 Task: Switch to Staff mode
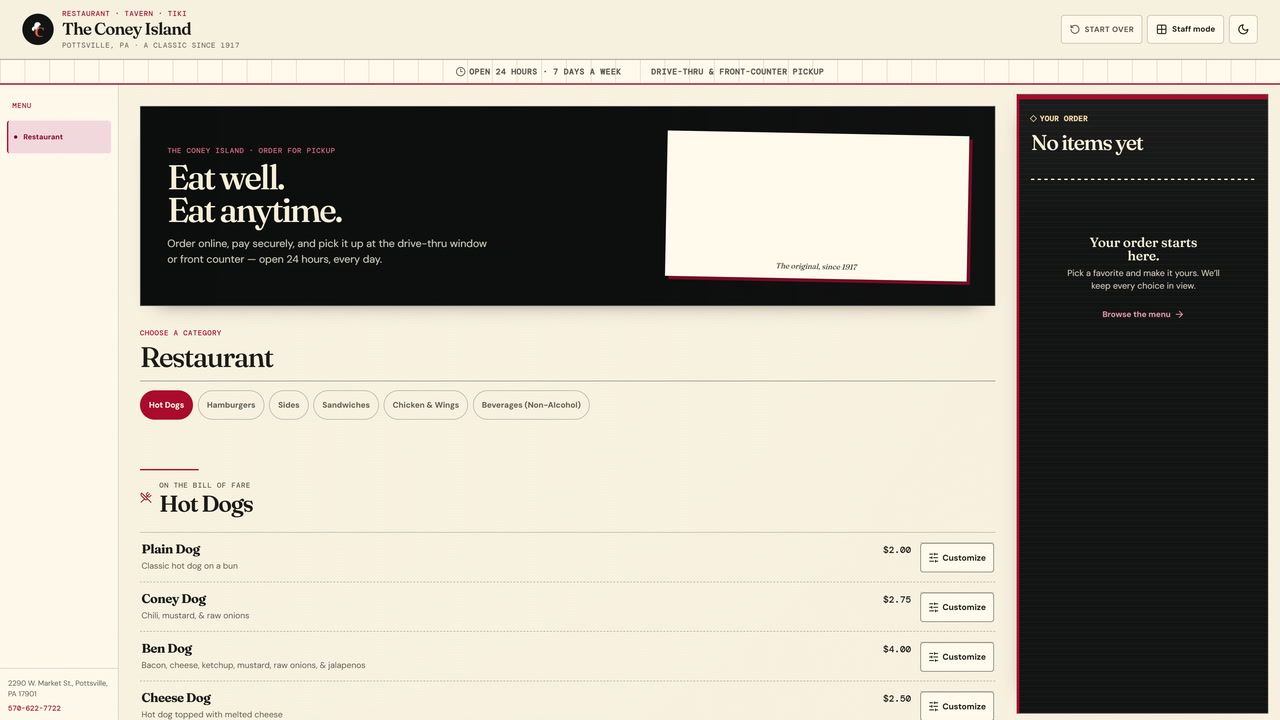pos(1185,29)
